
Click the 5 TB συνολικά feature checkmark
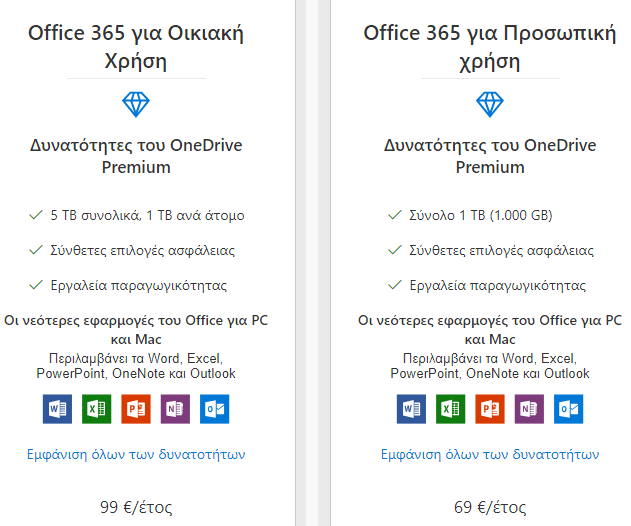pos(36,215)
